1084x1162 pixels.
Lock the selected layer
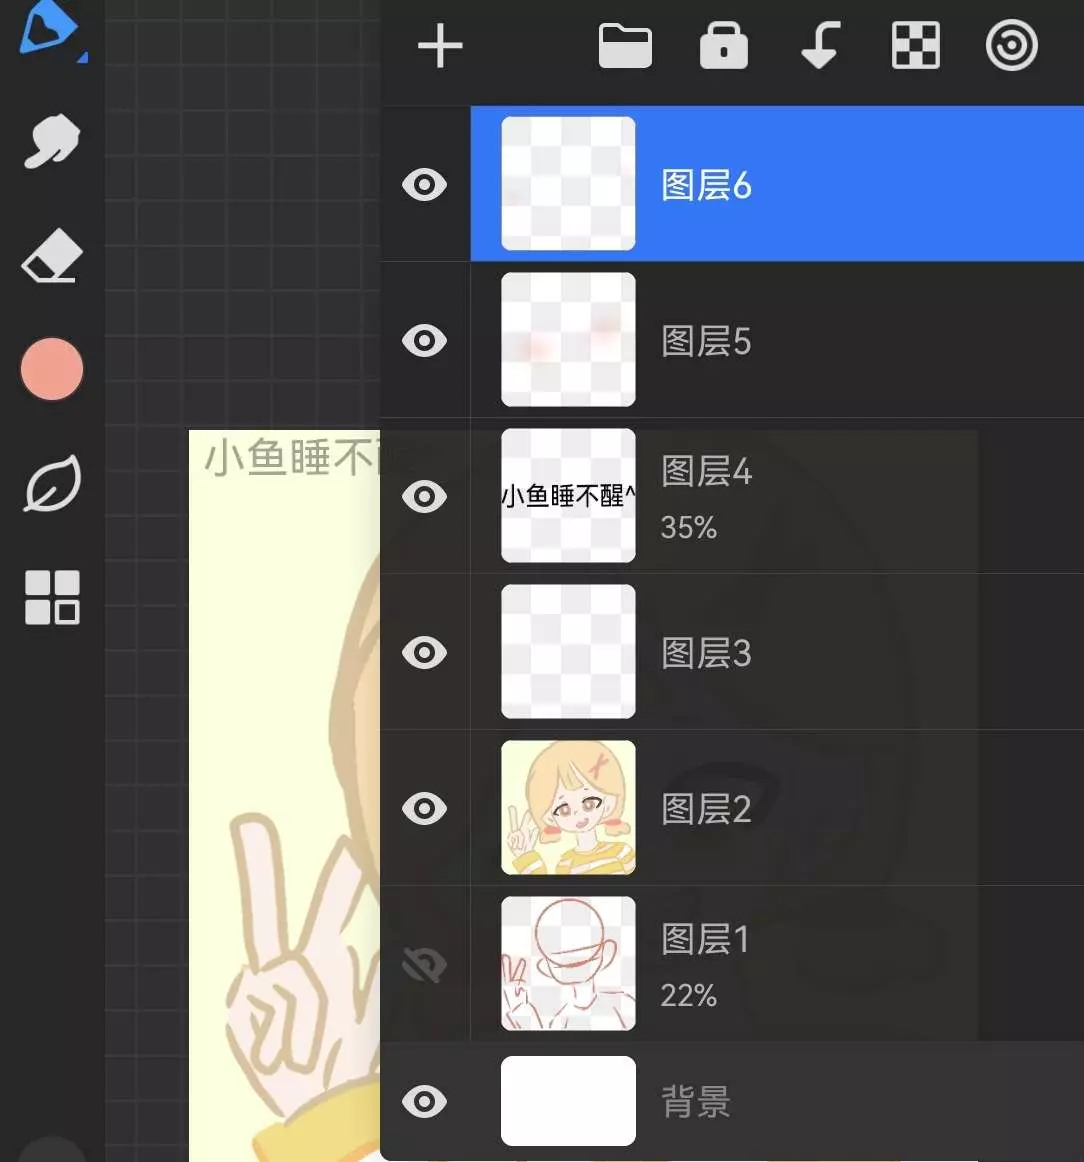click(x=723, y=47)
